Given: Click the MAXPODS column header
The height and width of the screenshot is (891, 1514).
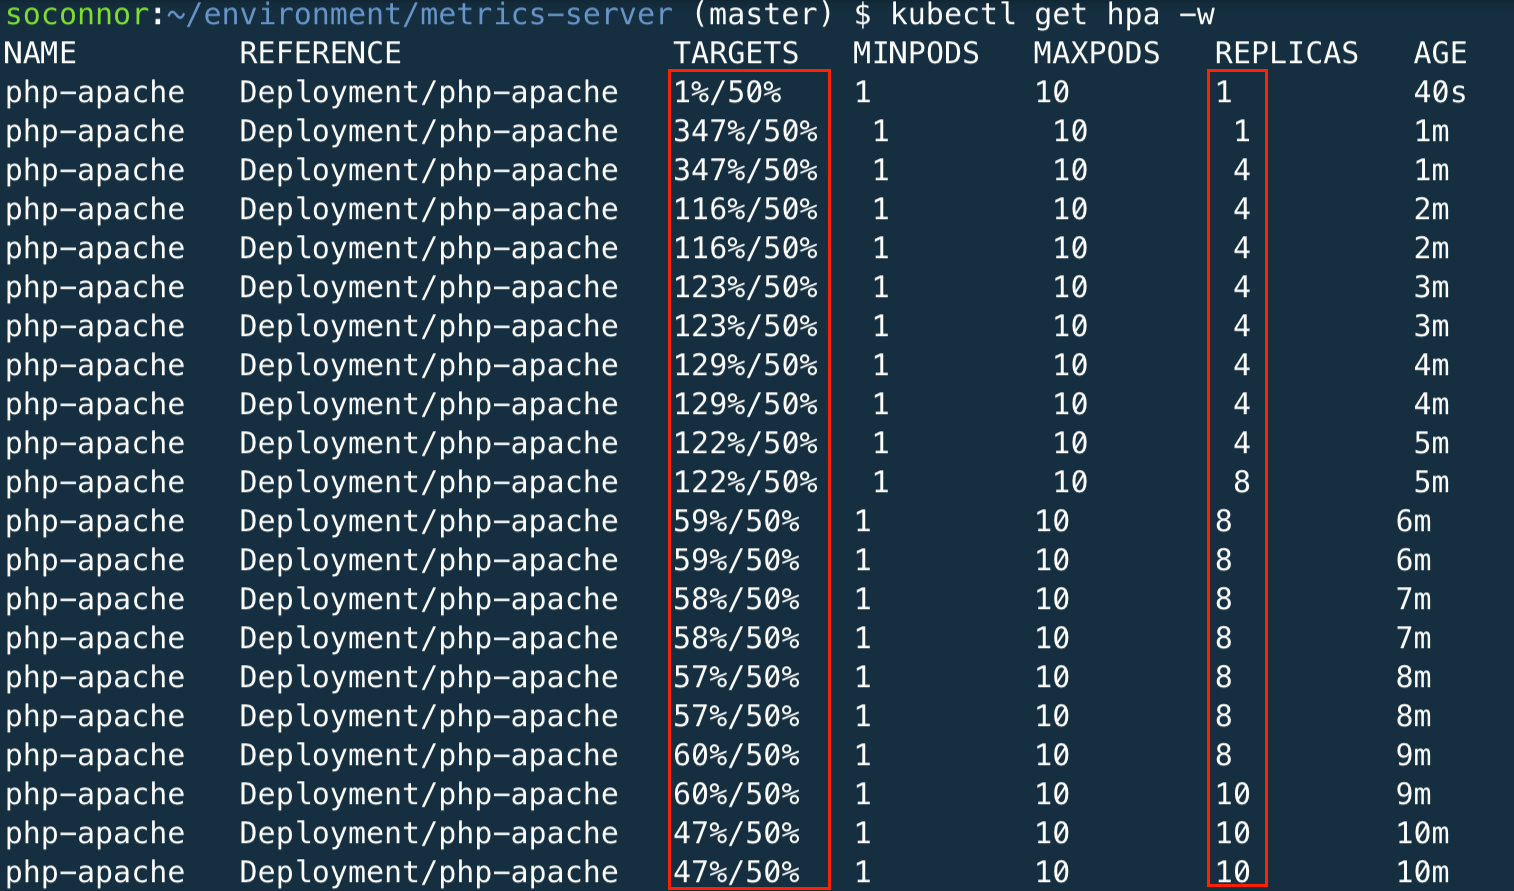Looking at the screenshot, I should (1096, 53).
